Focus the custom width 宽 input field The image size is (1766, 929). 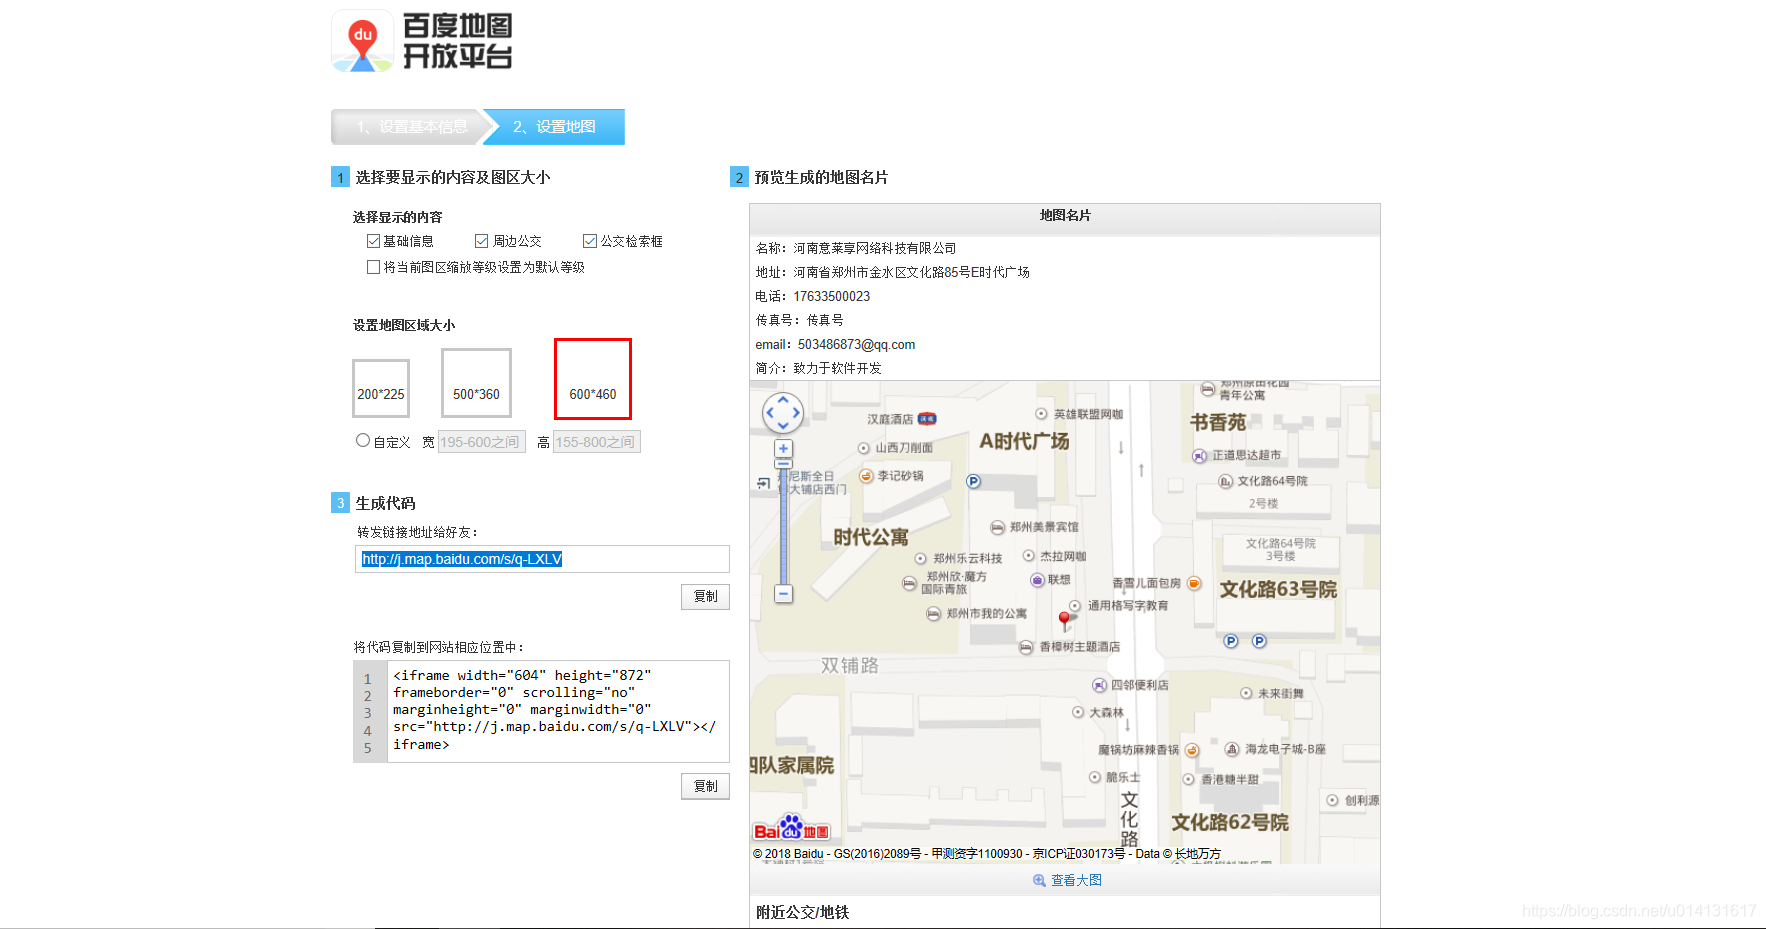(x=482, y=442)
